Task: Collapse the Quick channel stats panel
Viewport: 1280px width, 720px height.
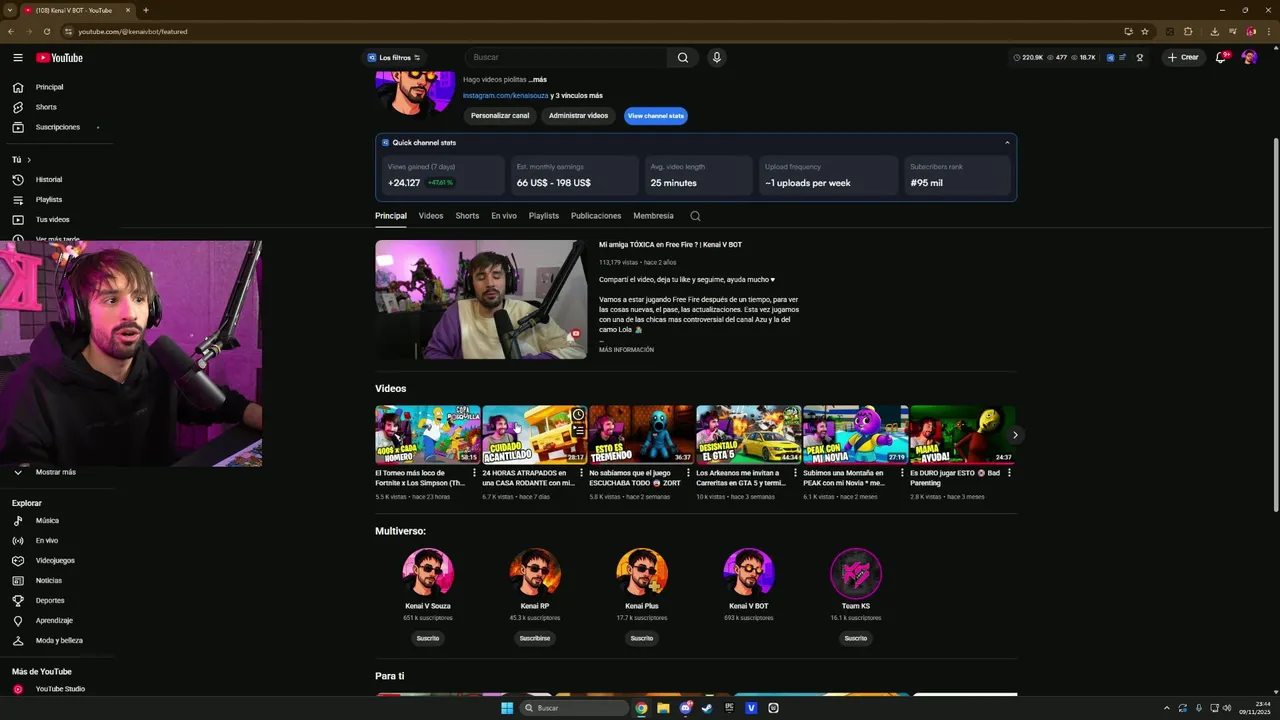Action: (x=1007, y=143)
